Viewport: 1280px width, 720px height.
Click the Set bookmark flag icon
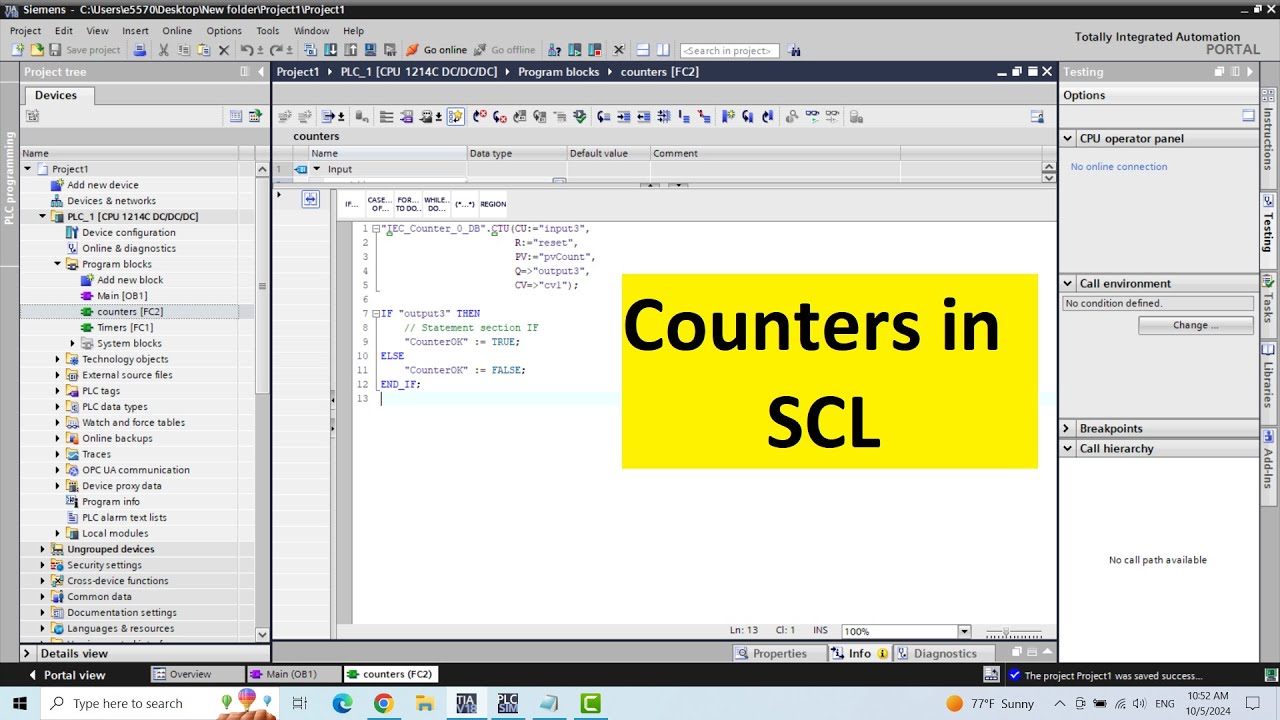[727, 116]
